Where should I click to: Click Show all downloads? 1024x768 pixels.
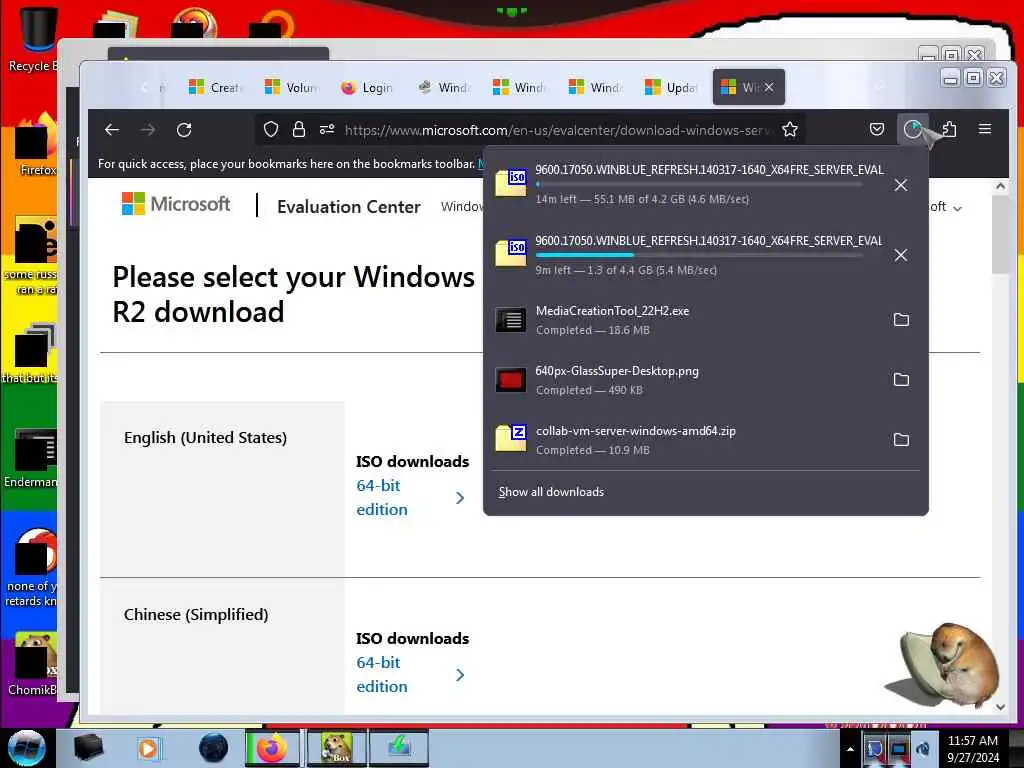click(551, 492)
